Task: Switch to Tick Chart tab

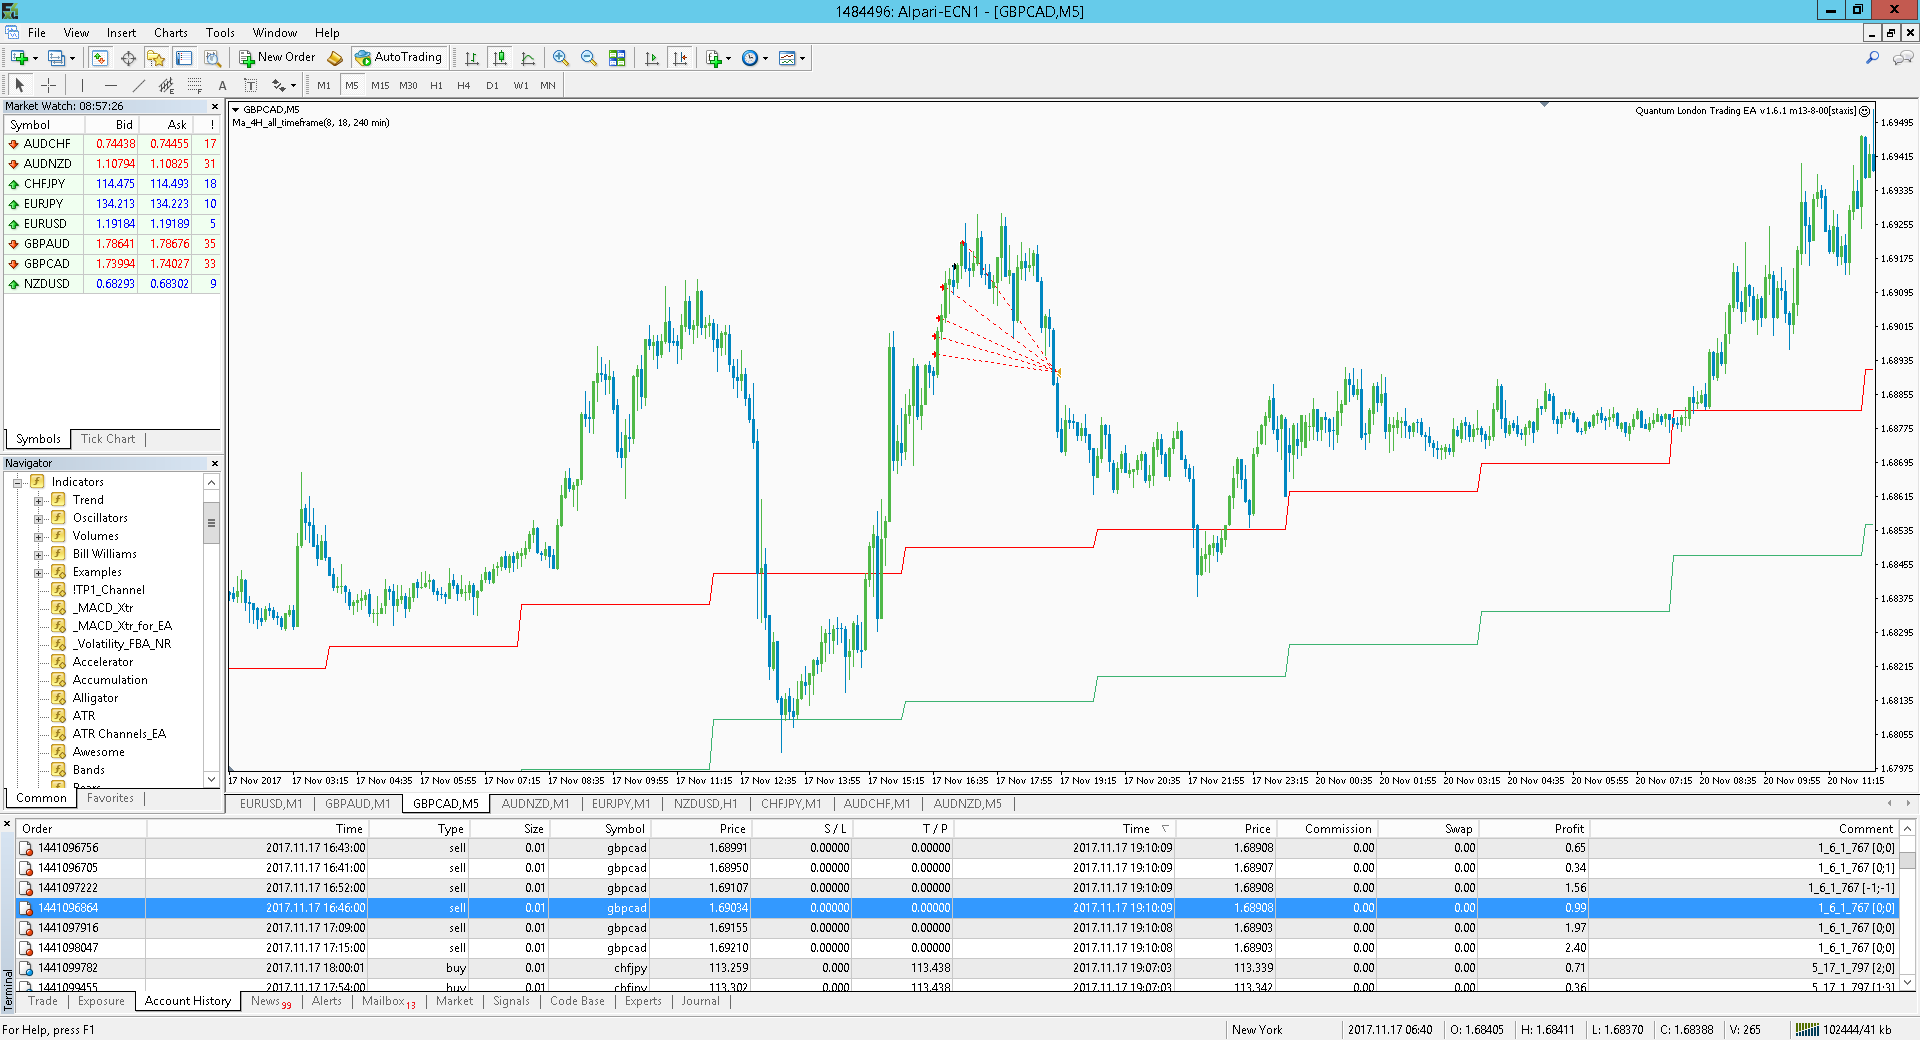Action: point(108,439)
